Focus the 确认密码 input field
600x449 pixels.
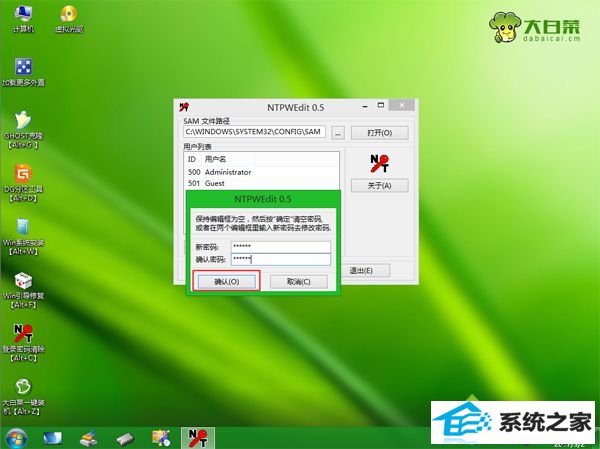(281, 259)
